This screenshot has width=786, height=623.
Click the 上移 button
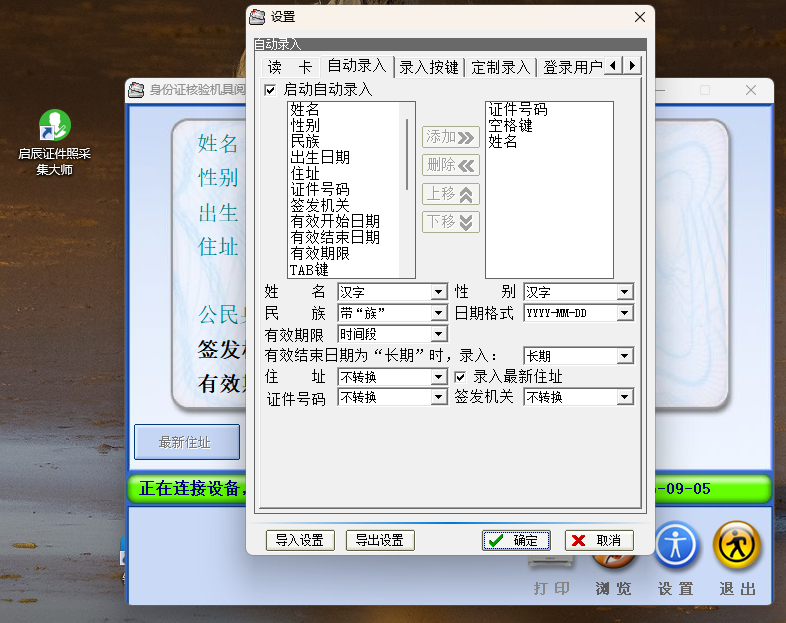pos(451,194)
